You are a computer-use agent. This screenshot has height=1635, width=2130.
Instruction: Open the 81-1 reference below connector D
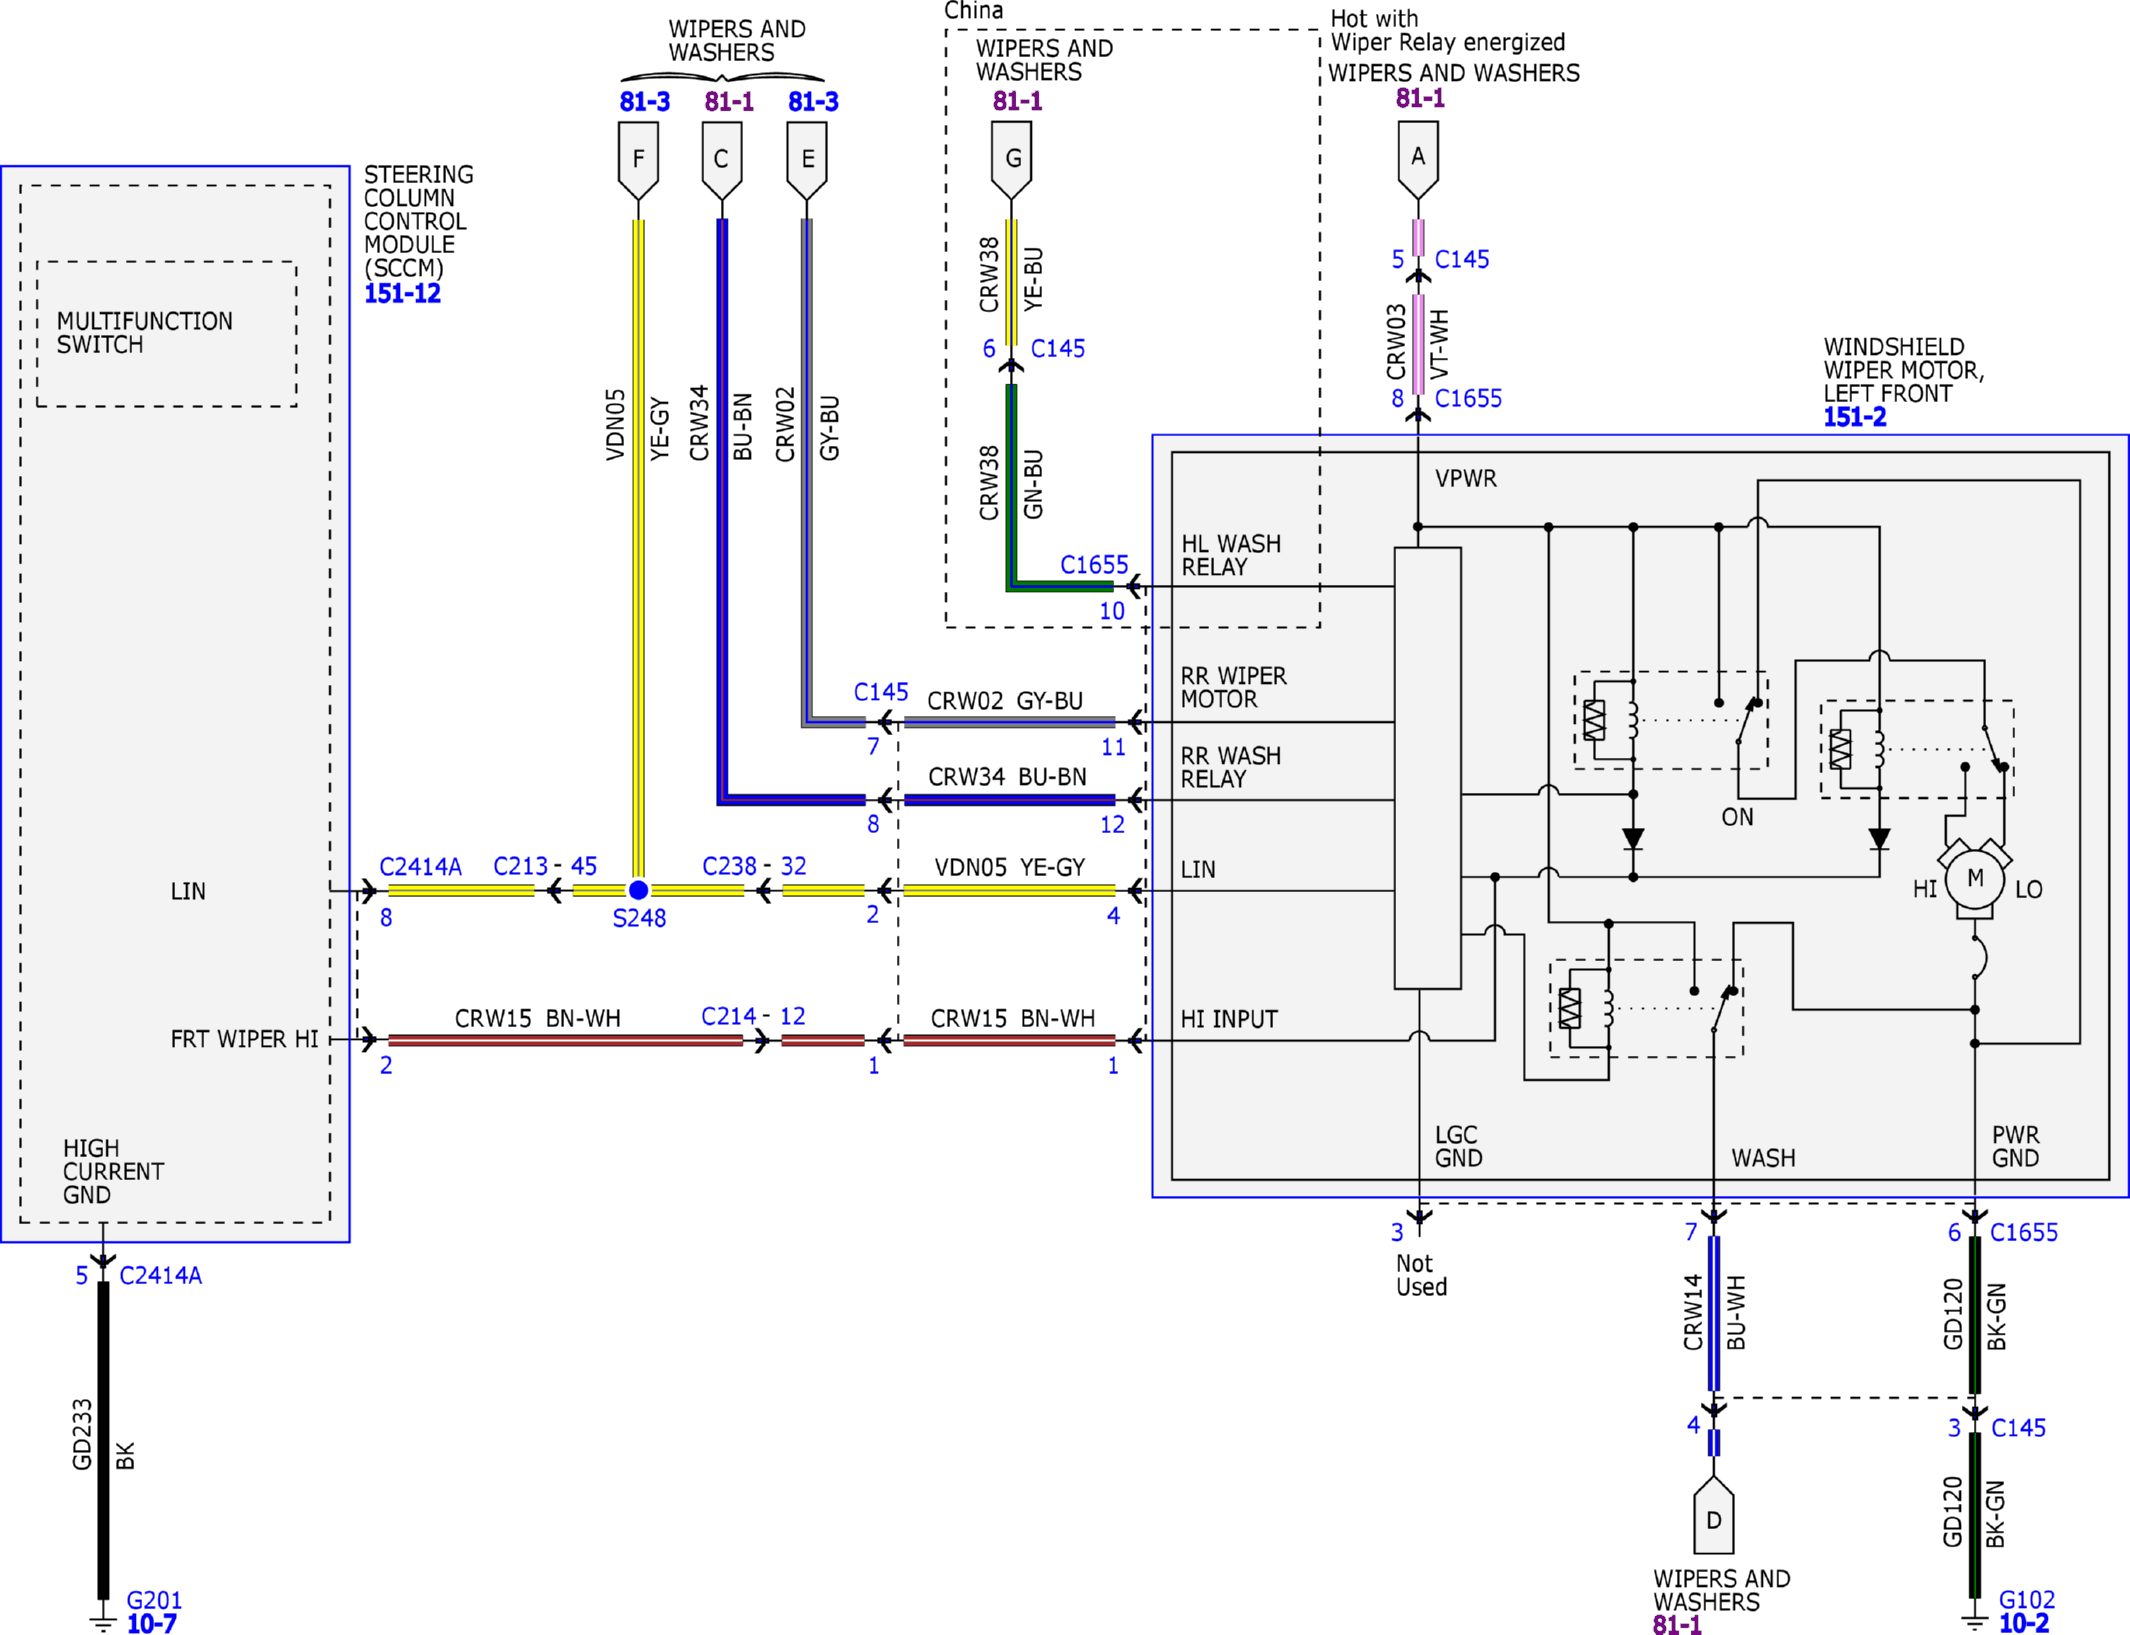(x=1678, y=1624)
